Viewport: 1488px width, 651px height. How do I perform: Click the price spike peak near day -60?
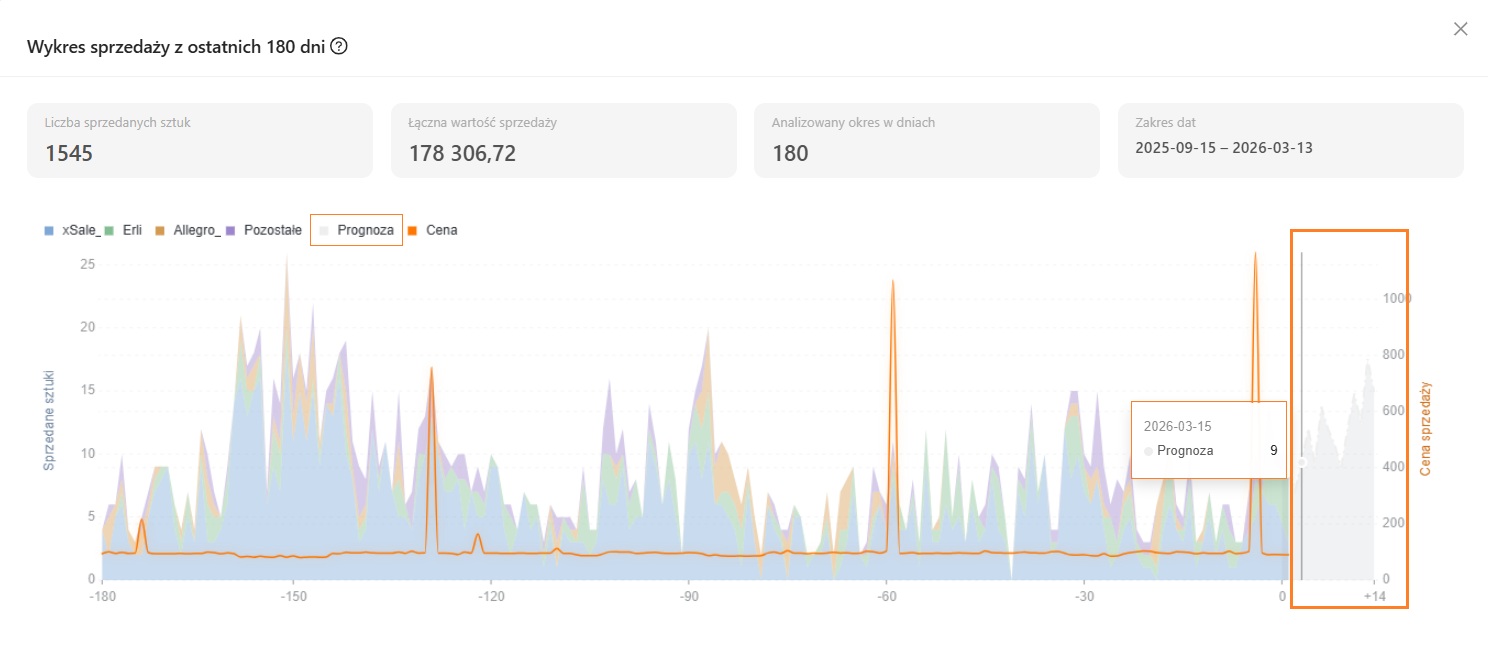pos(892,281)
